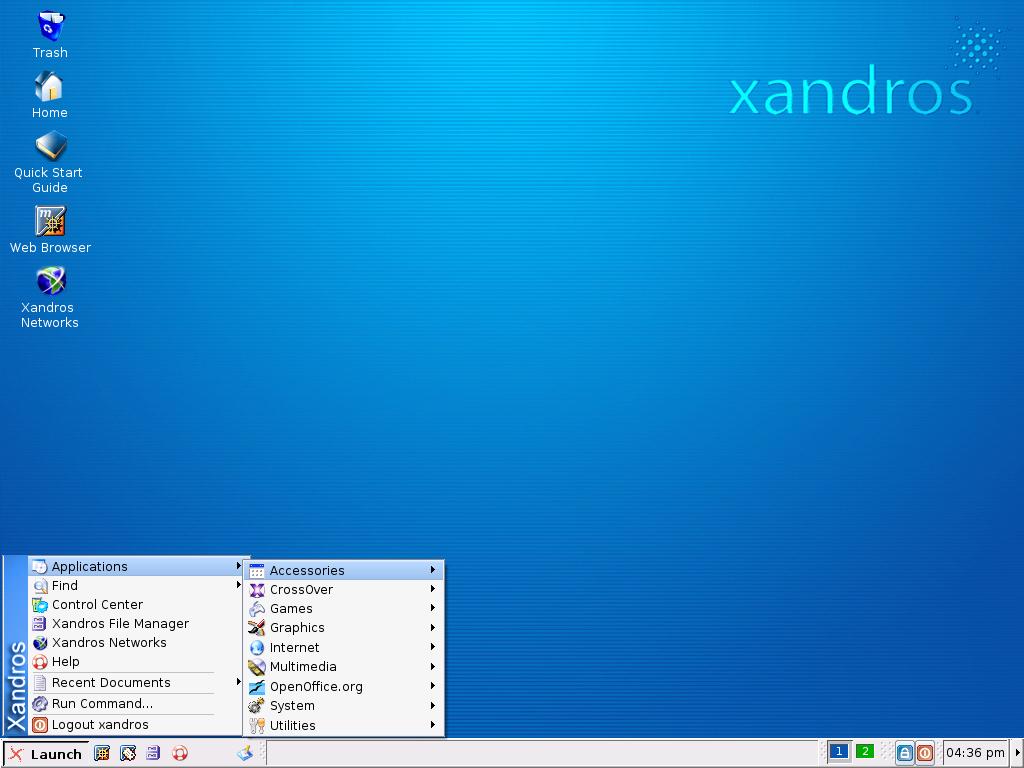1024x768 pixels.
Task: Open Xandros Networks desktop icon
Action: tap(49, 282)
